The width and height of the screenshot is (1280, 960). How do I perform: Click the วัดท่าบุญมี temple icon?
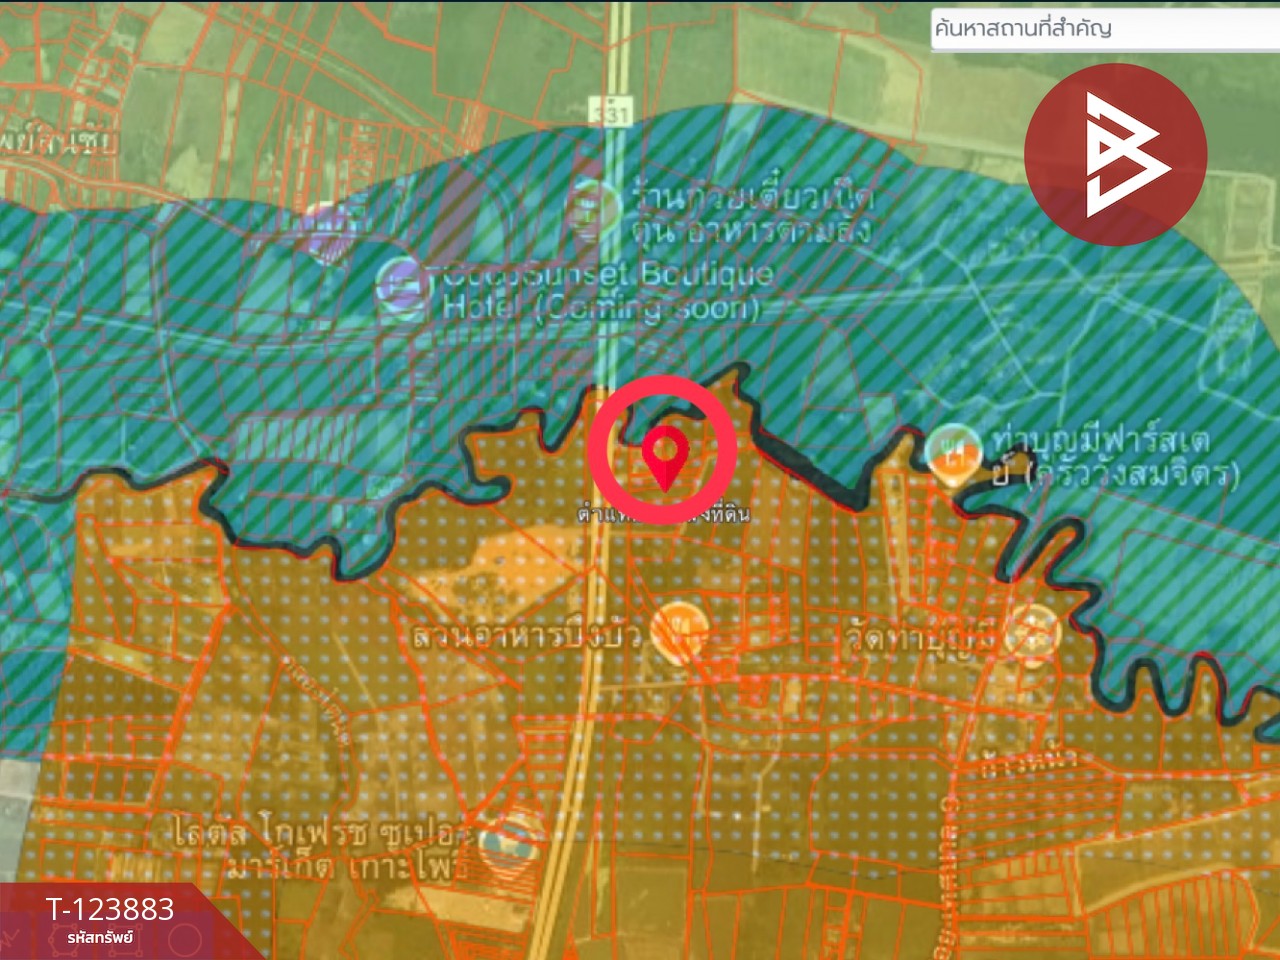click(1031, 632)
